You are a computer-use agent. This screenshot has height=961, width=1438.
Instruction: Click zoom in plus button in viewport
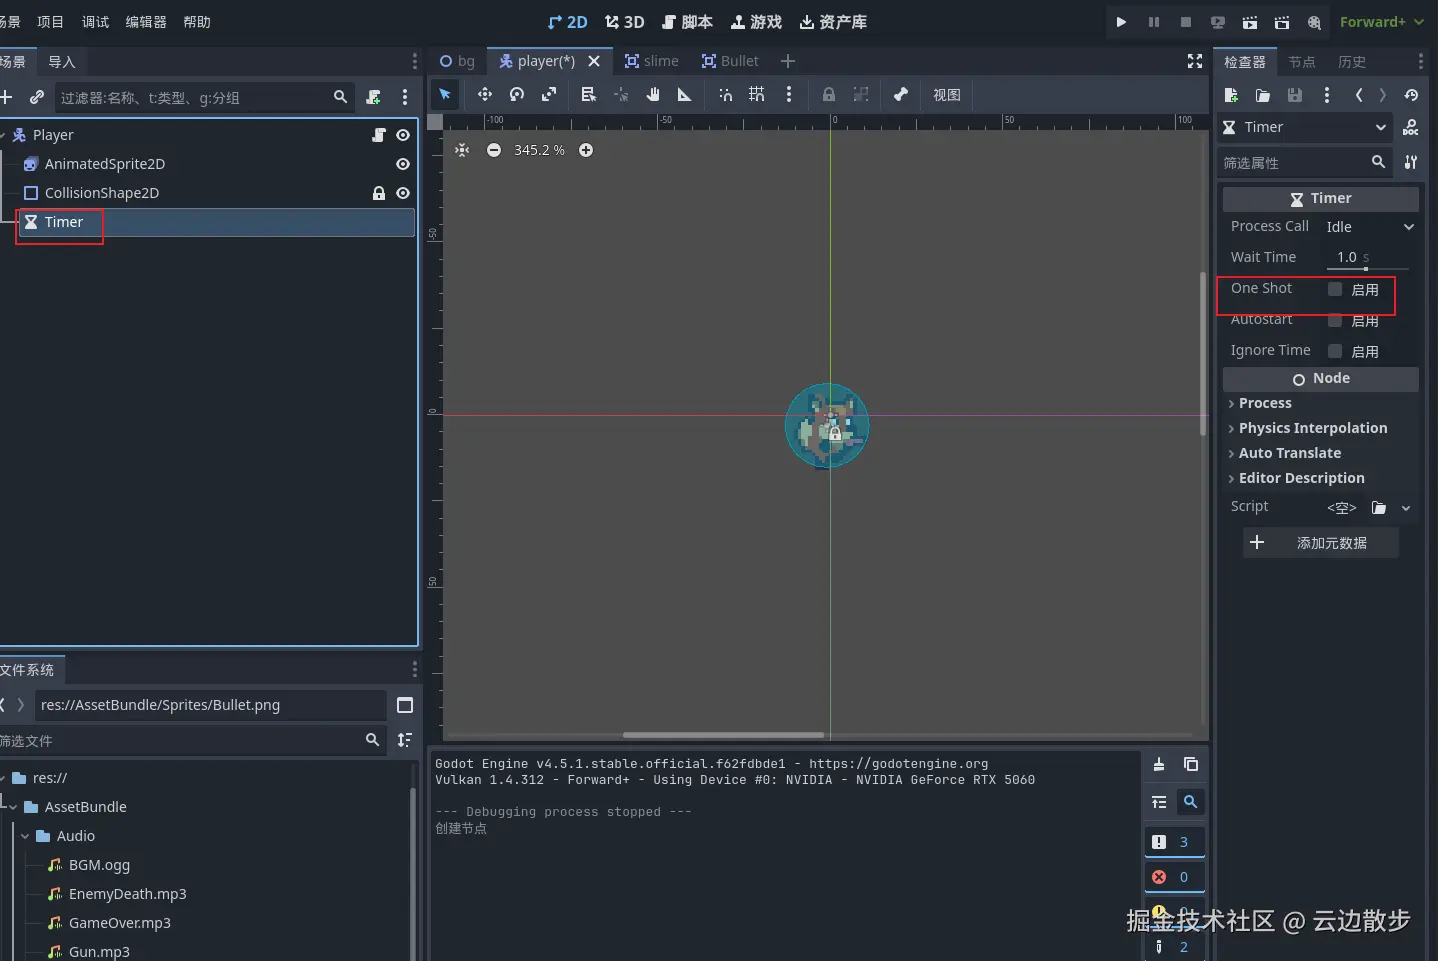[x=586, y=150]
